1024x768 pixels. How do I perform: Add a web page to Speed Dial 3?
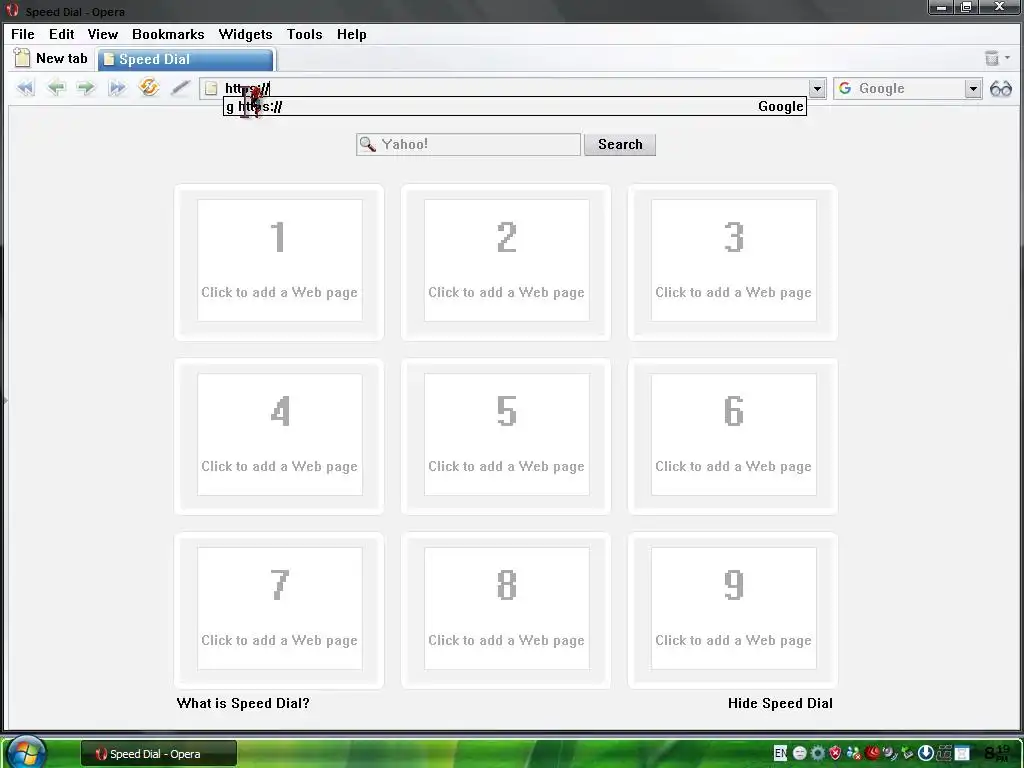click(x=733, y=261)
